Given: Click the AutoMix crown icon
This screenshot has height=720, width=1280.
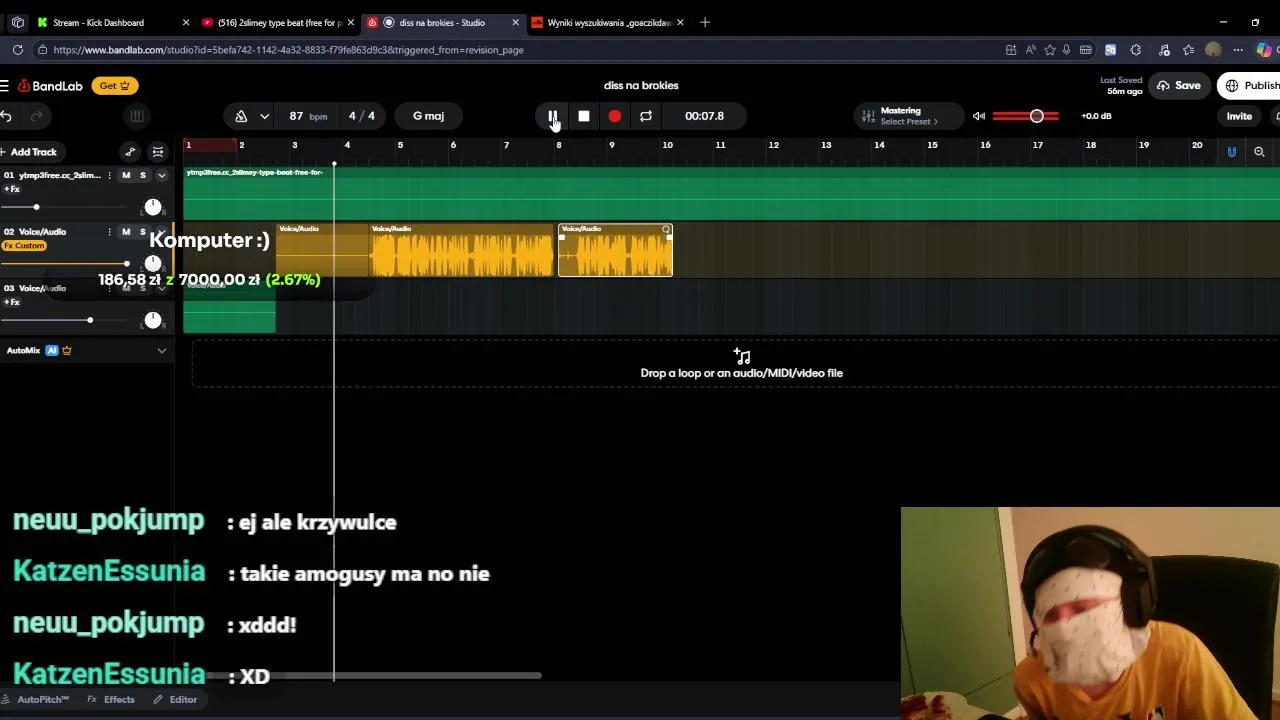Looking at the screenshot, I should [67, 351].
